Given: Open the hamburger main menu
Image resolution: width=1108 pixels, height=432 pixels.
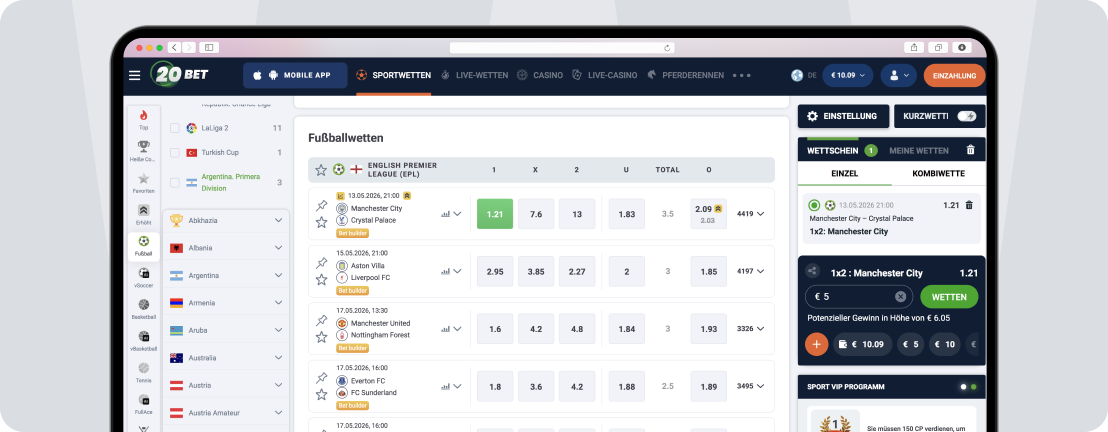Looking at the screenshot, I should (x=134, y=75).
